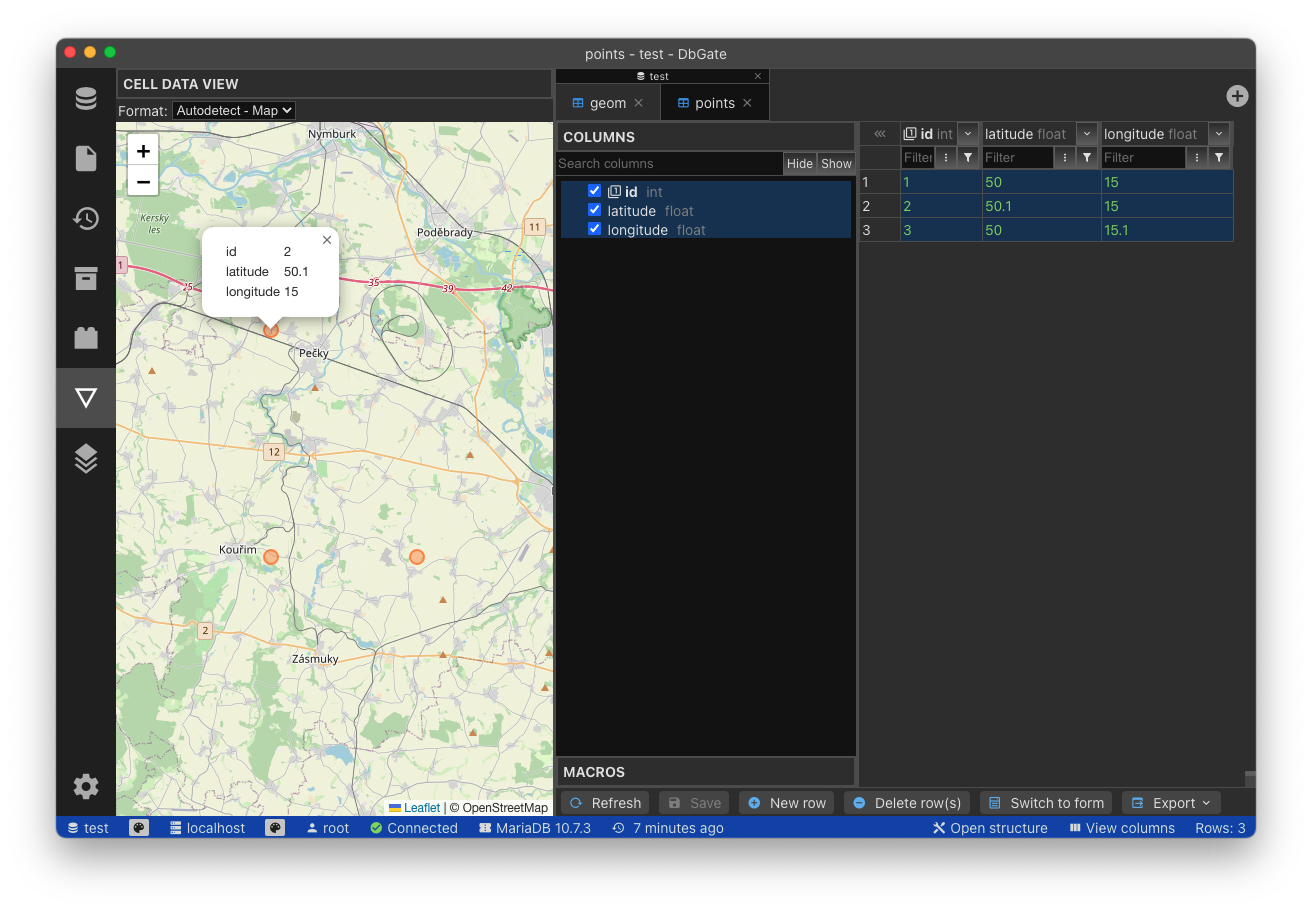
Task: Open the plugins sidebar icon
Action: click(86, 338)
